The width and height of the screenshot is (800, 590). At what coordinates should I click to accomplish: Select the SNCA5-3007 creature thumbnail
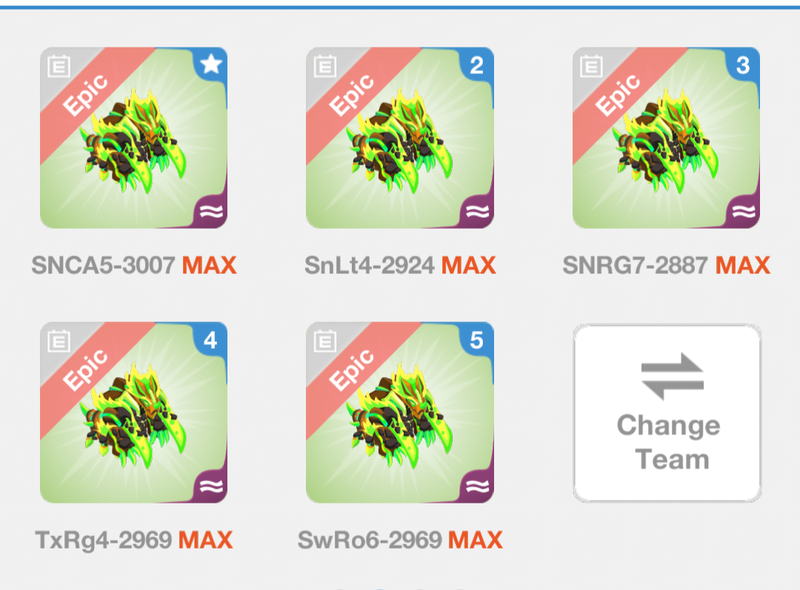(134, 138)
